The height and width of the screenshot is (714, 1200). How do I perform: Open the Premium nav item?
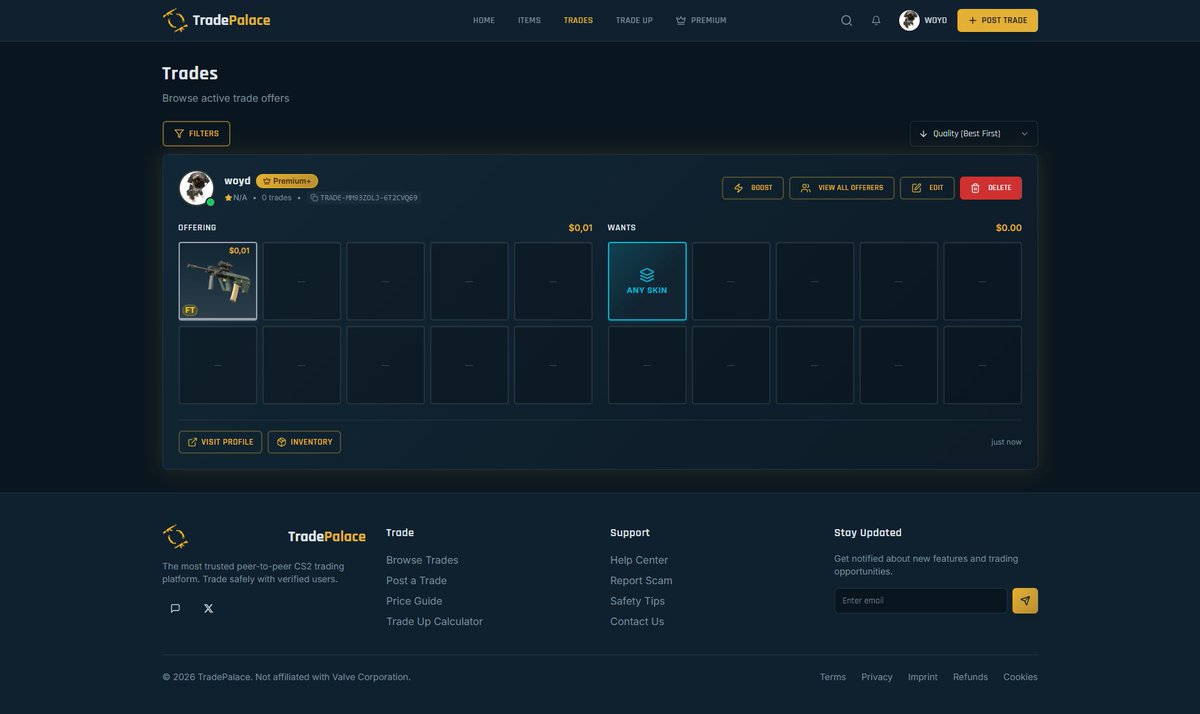click(701, 20)
